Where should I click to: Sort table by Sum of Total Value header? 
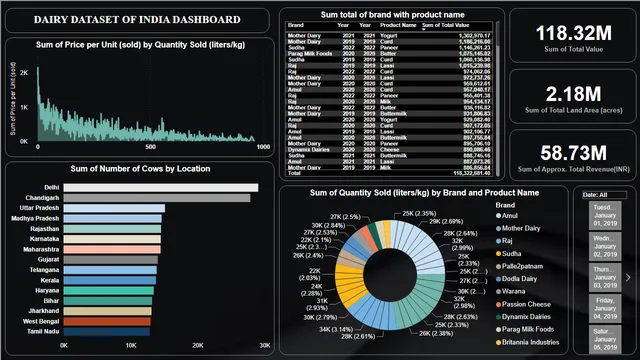pos(445,25)
